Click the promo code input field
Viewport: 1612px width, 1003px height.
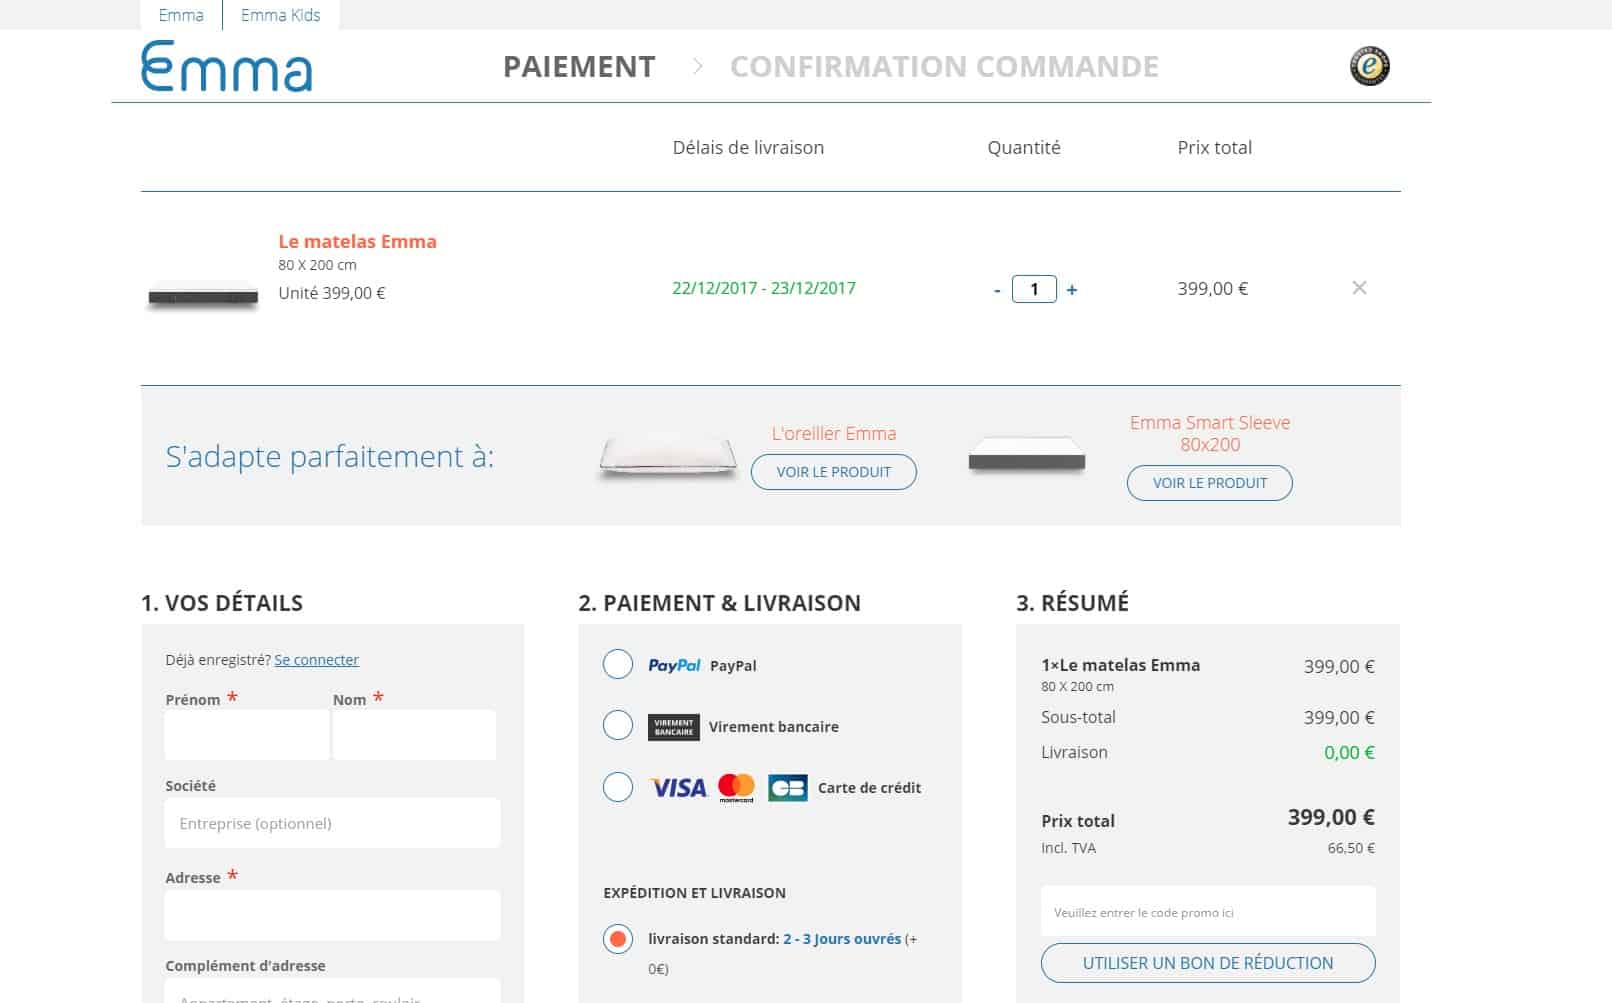coord(1208,911)
